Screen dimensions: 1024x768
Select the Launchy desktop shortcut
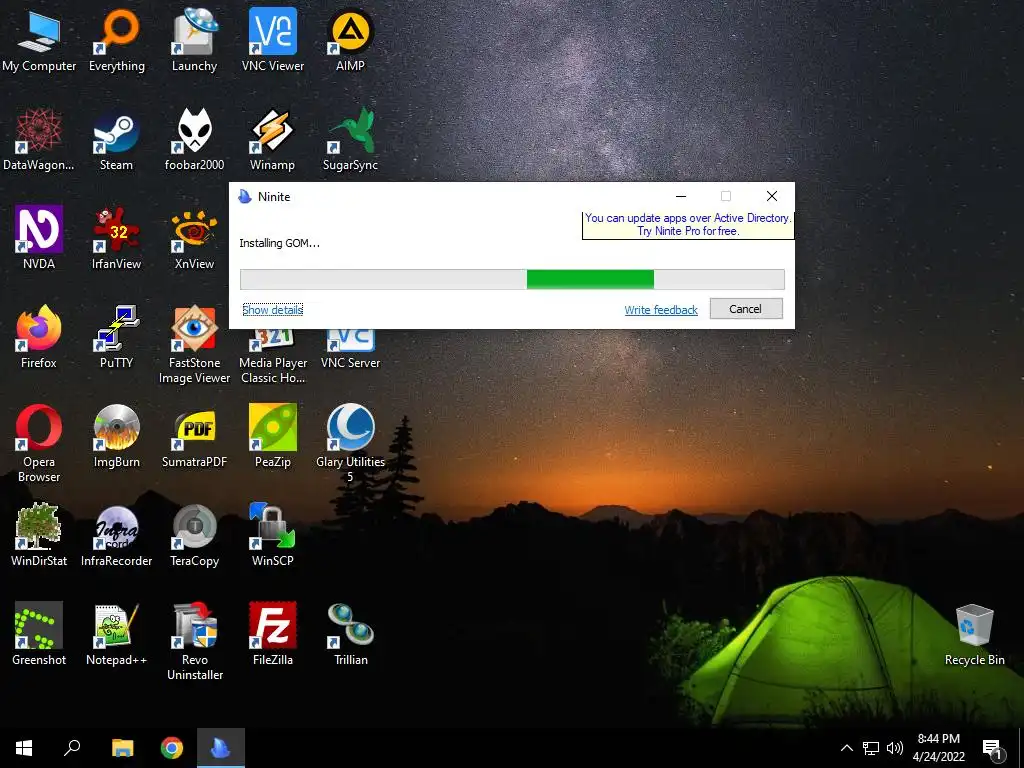click(x=194, y=40)
